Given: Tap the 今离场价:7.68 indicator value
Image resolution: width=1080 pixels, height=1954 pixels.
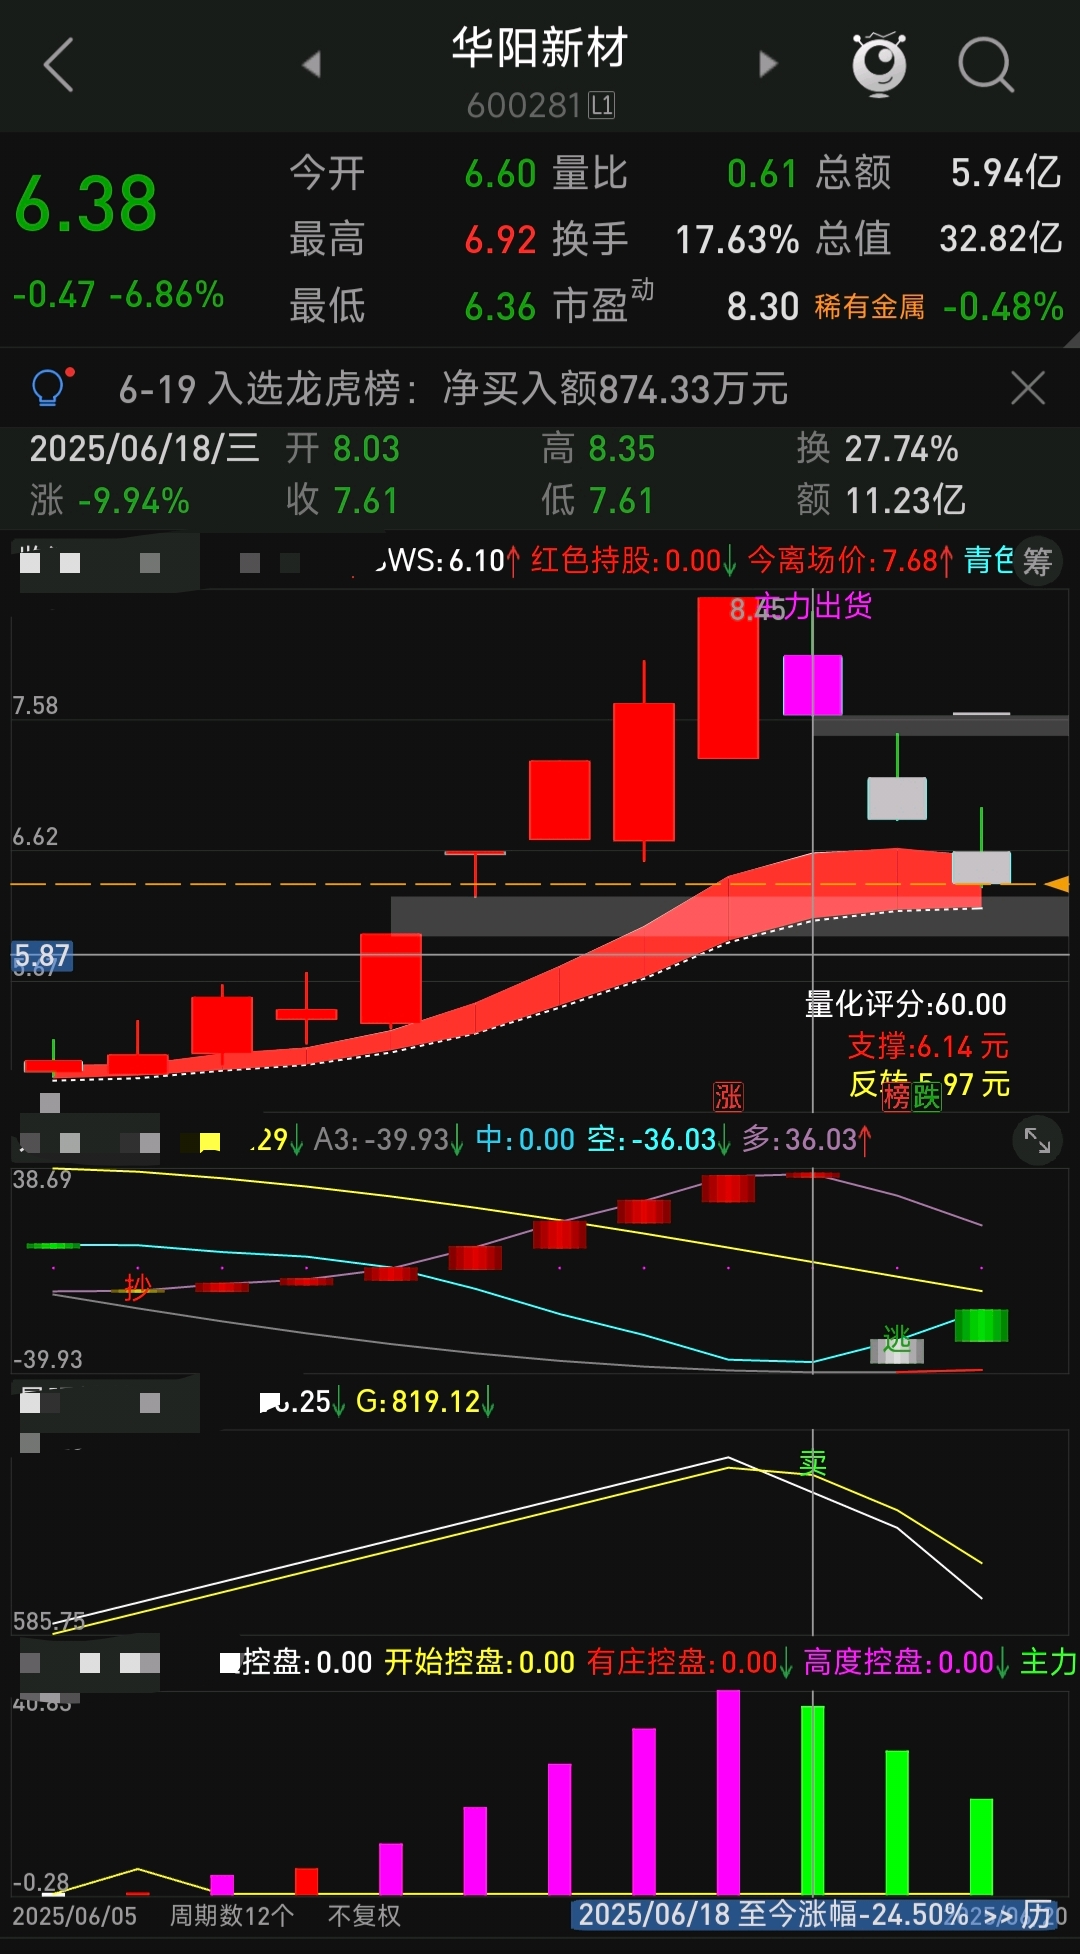Looking at the screenshot, I should pyautogui.click(x=850, y=560).
